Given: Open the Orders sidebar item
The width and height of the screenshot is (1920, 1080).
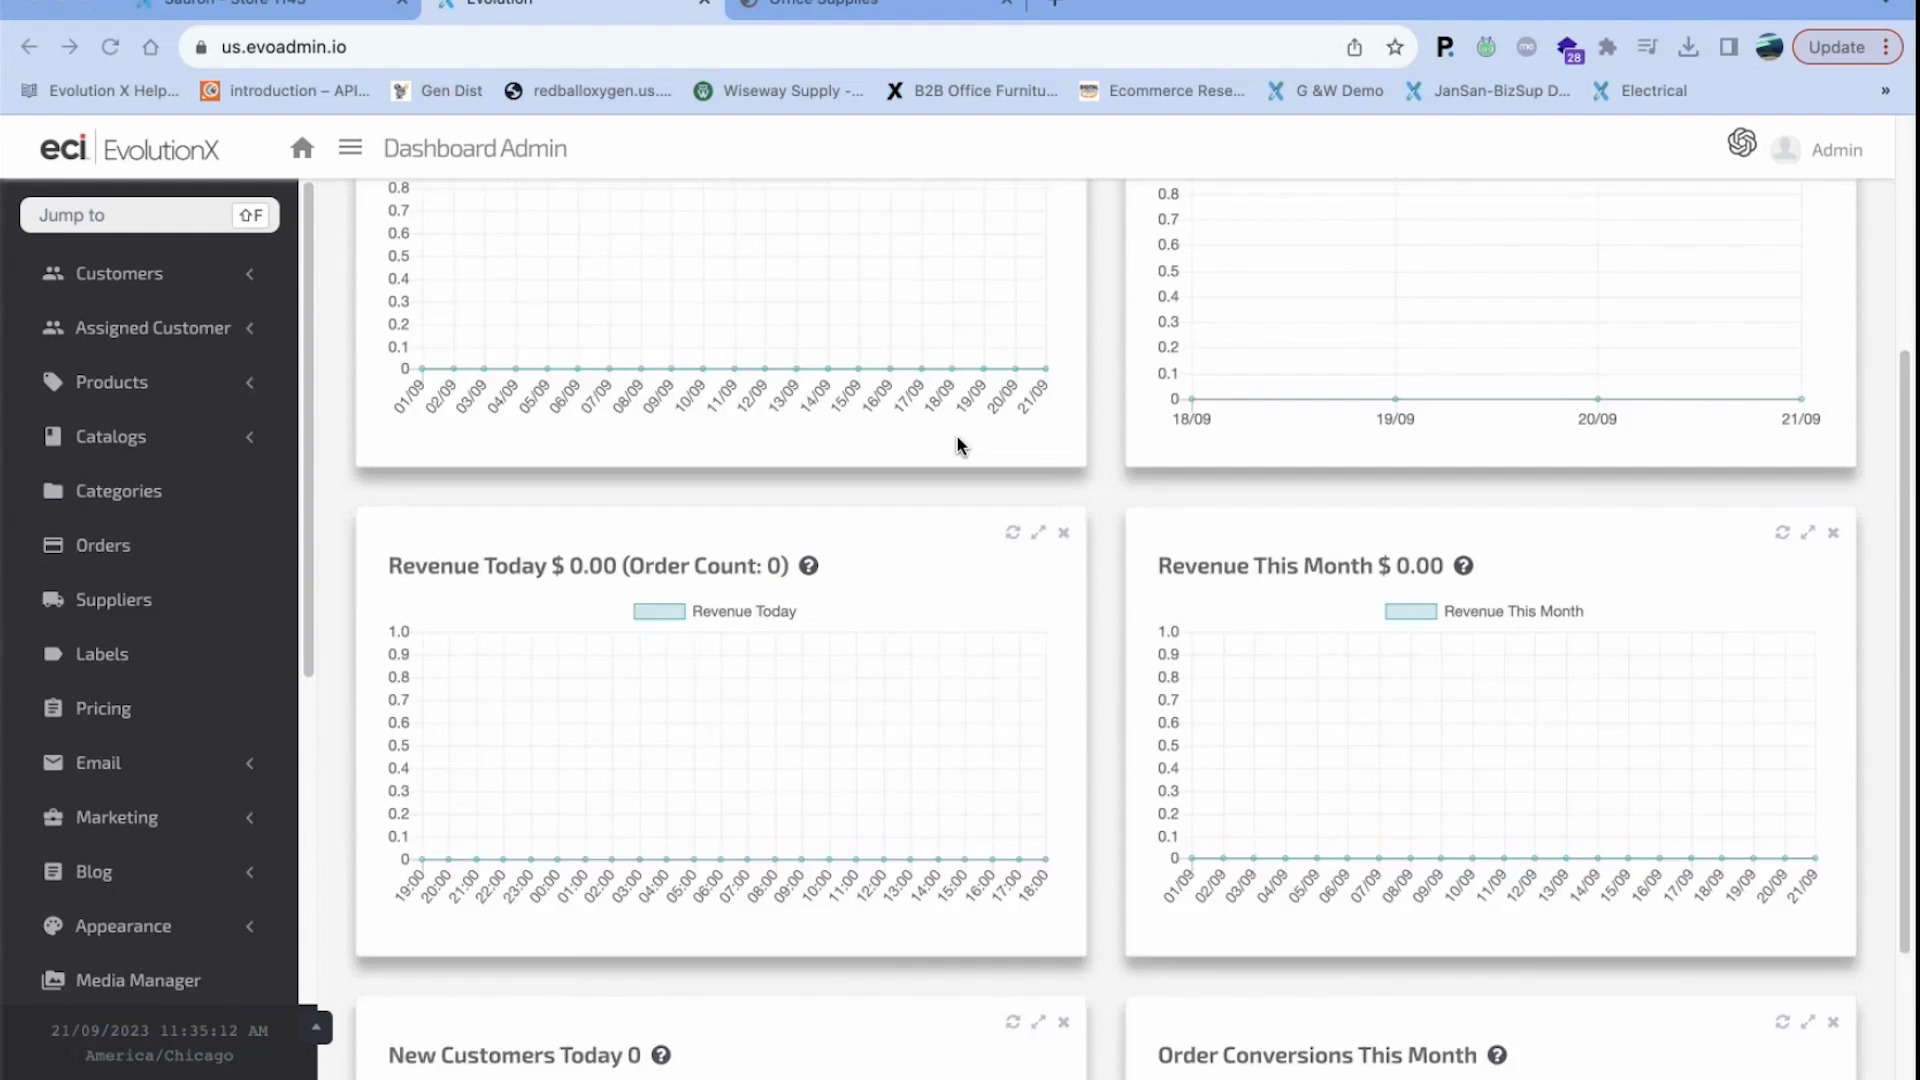Looking at the screenshot, I should point(102,545).
